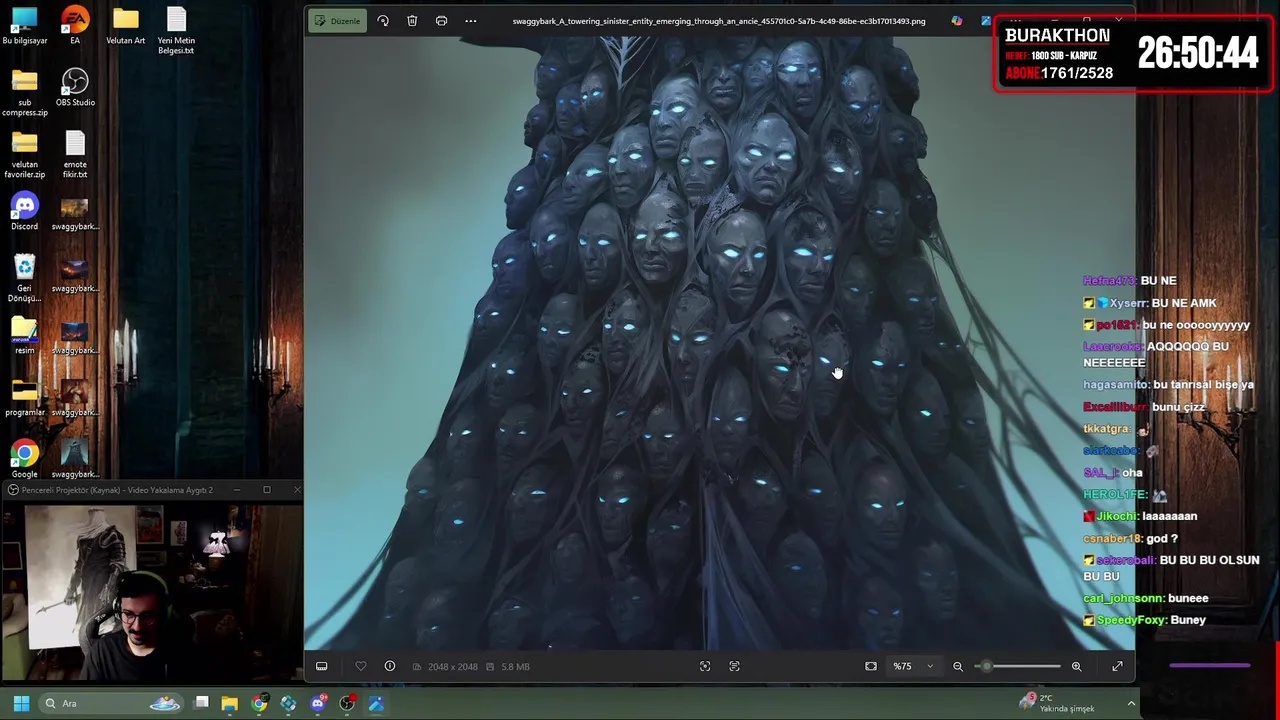Launch Discord desktop shortcut
Screen dimensions: 1280x720
25,212
